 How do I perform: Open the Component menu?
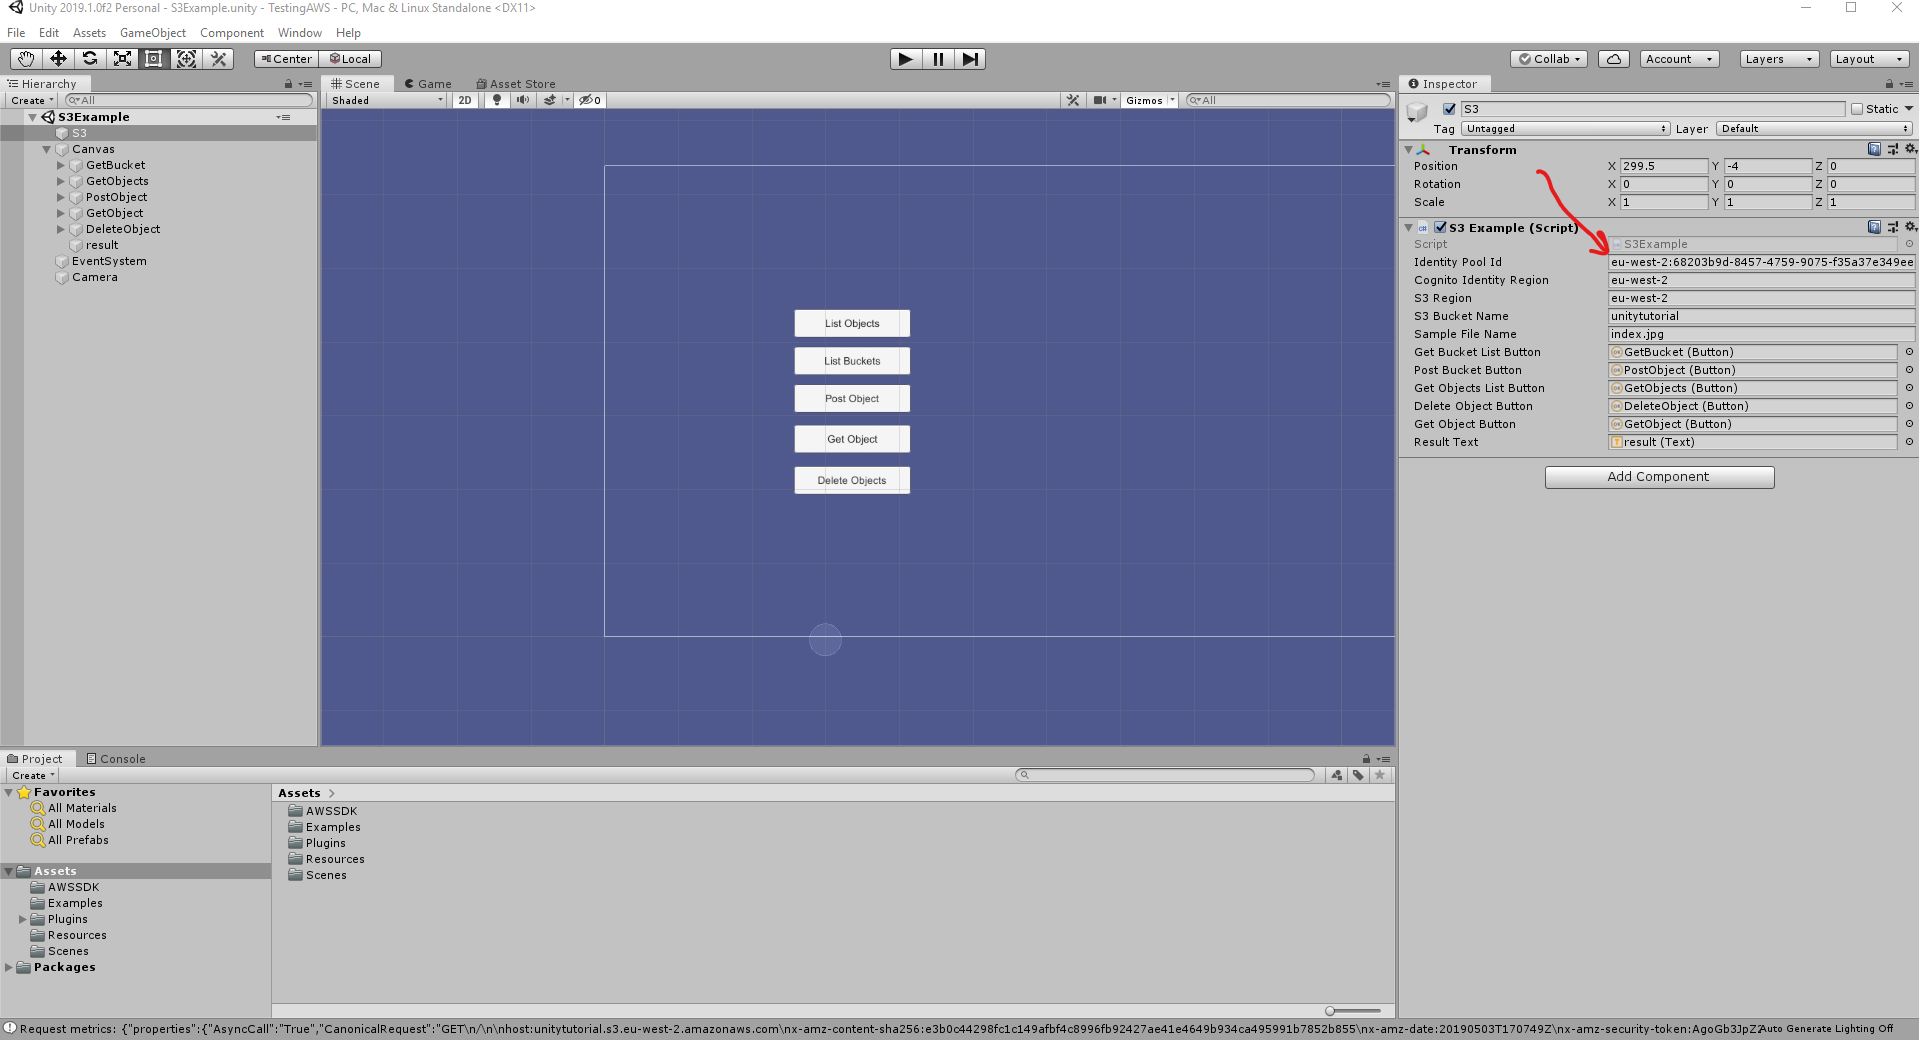click(232, 33)
